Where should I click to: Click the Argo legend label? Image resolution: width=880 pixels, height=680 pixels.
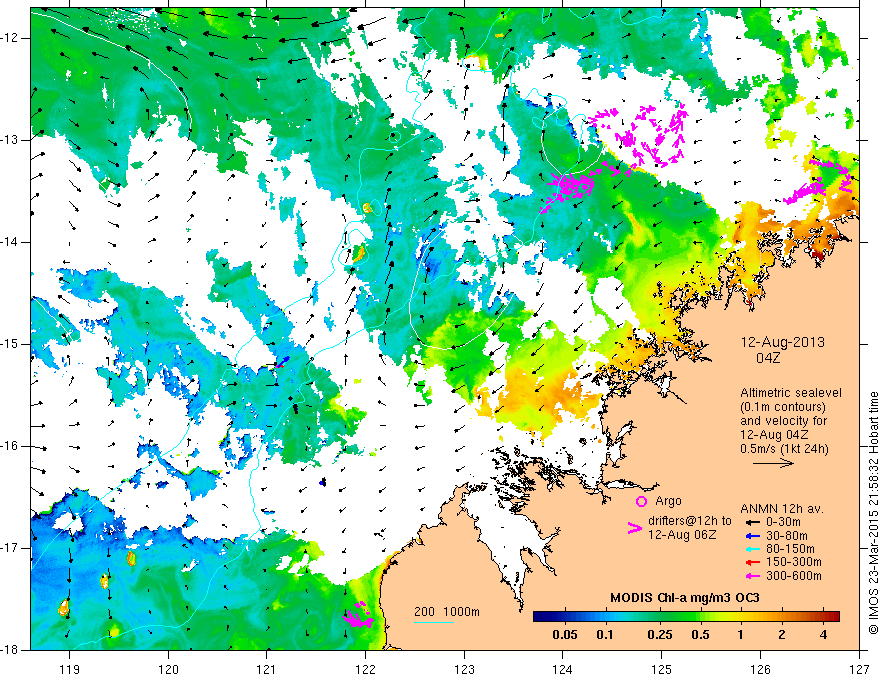[668, 501]
